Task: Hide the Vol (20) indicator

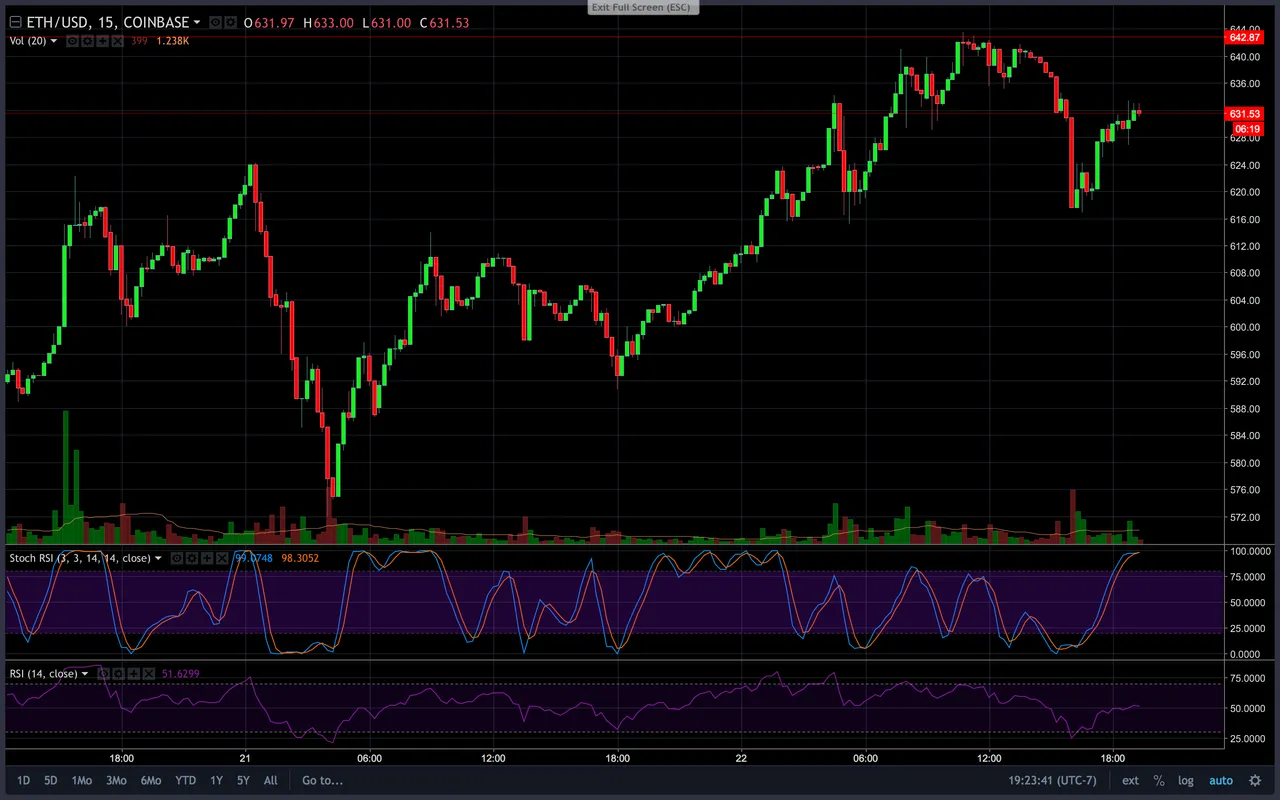Action: (x=73, y=41)
